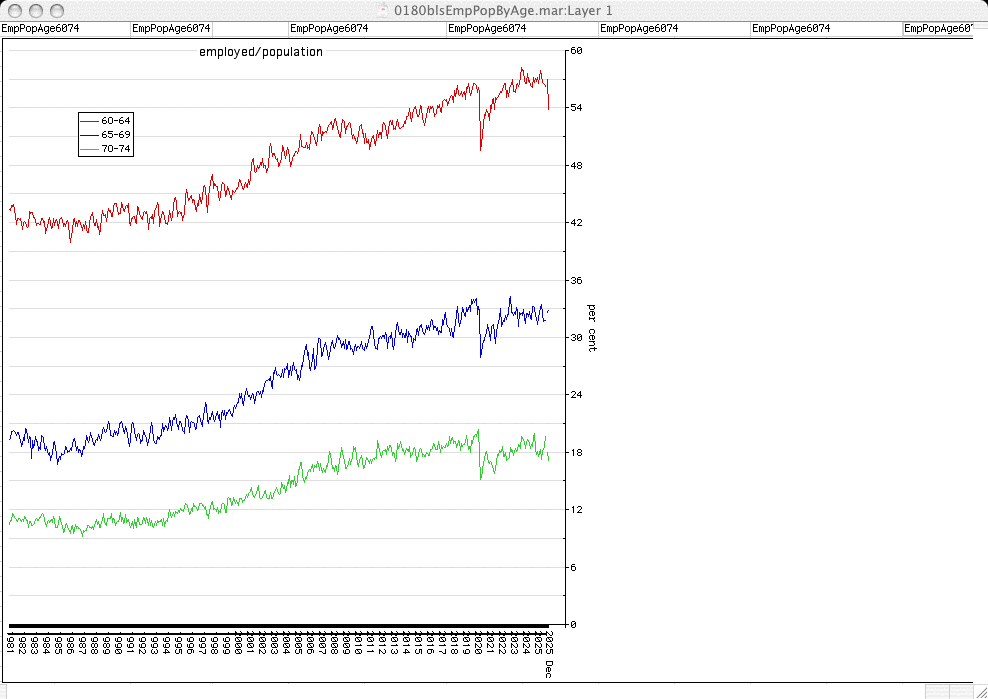Click the green 70-74 legend line swatch

click(90, 148)
